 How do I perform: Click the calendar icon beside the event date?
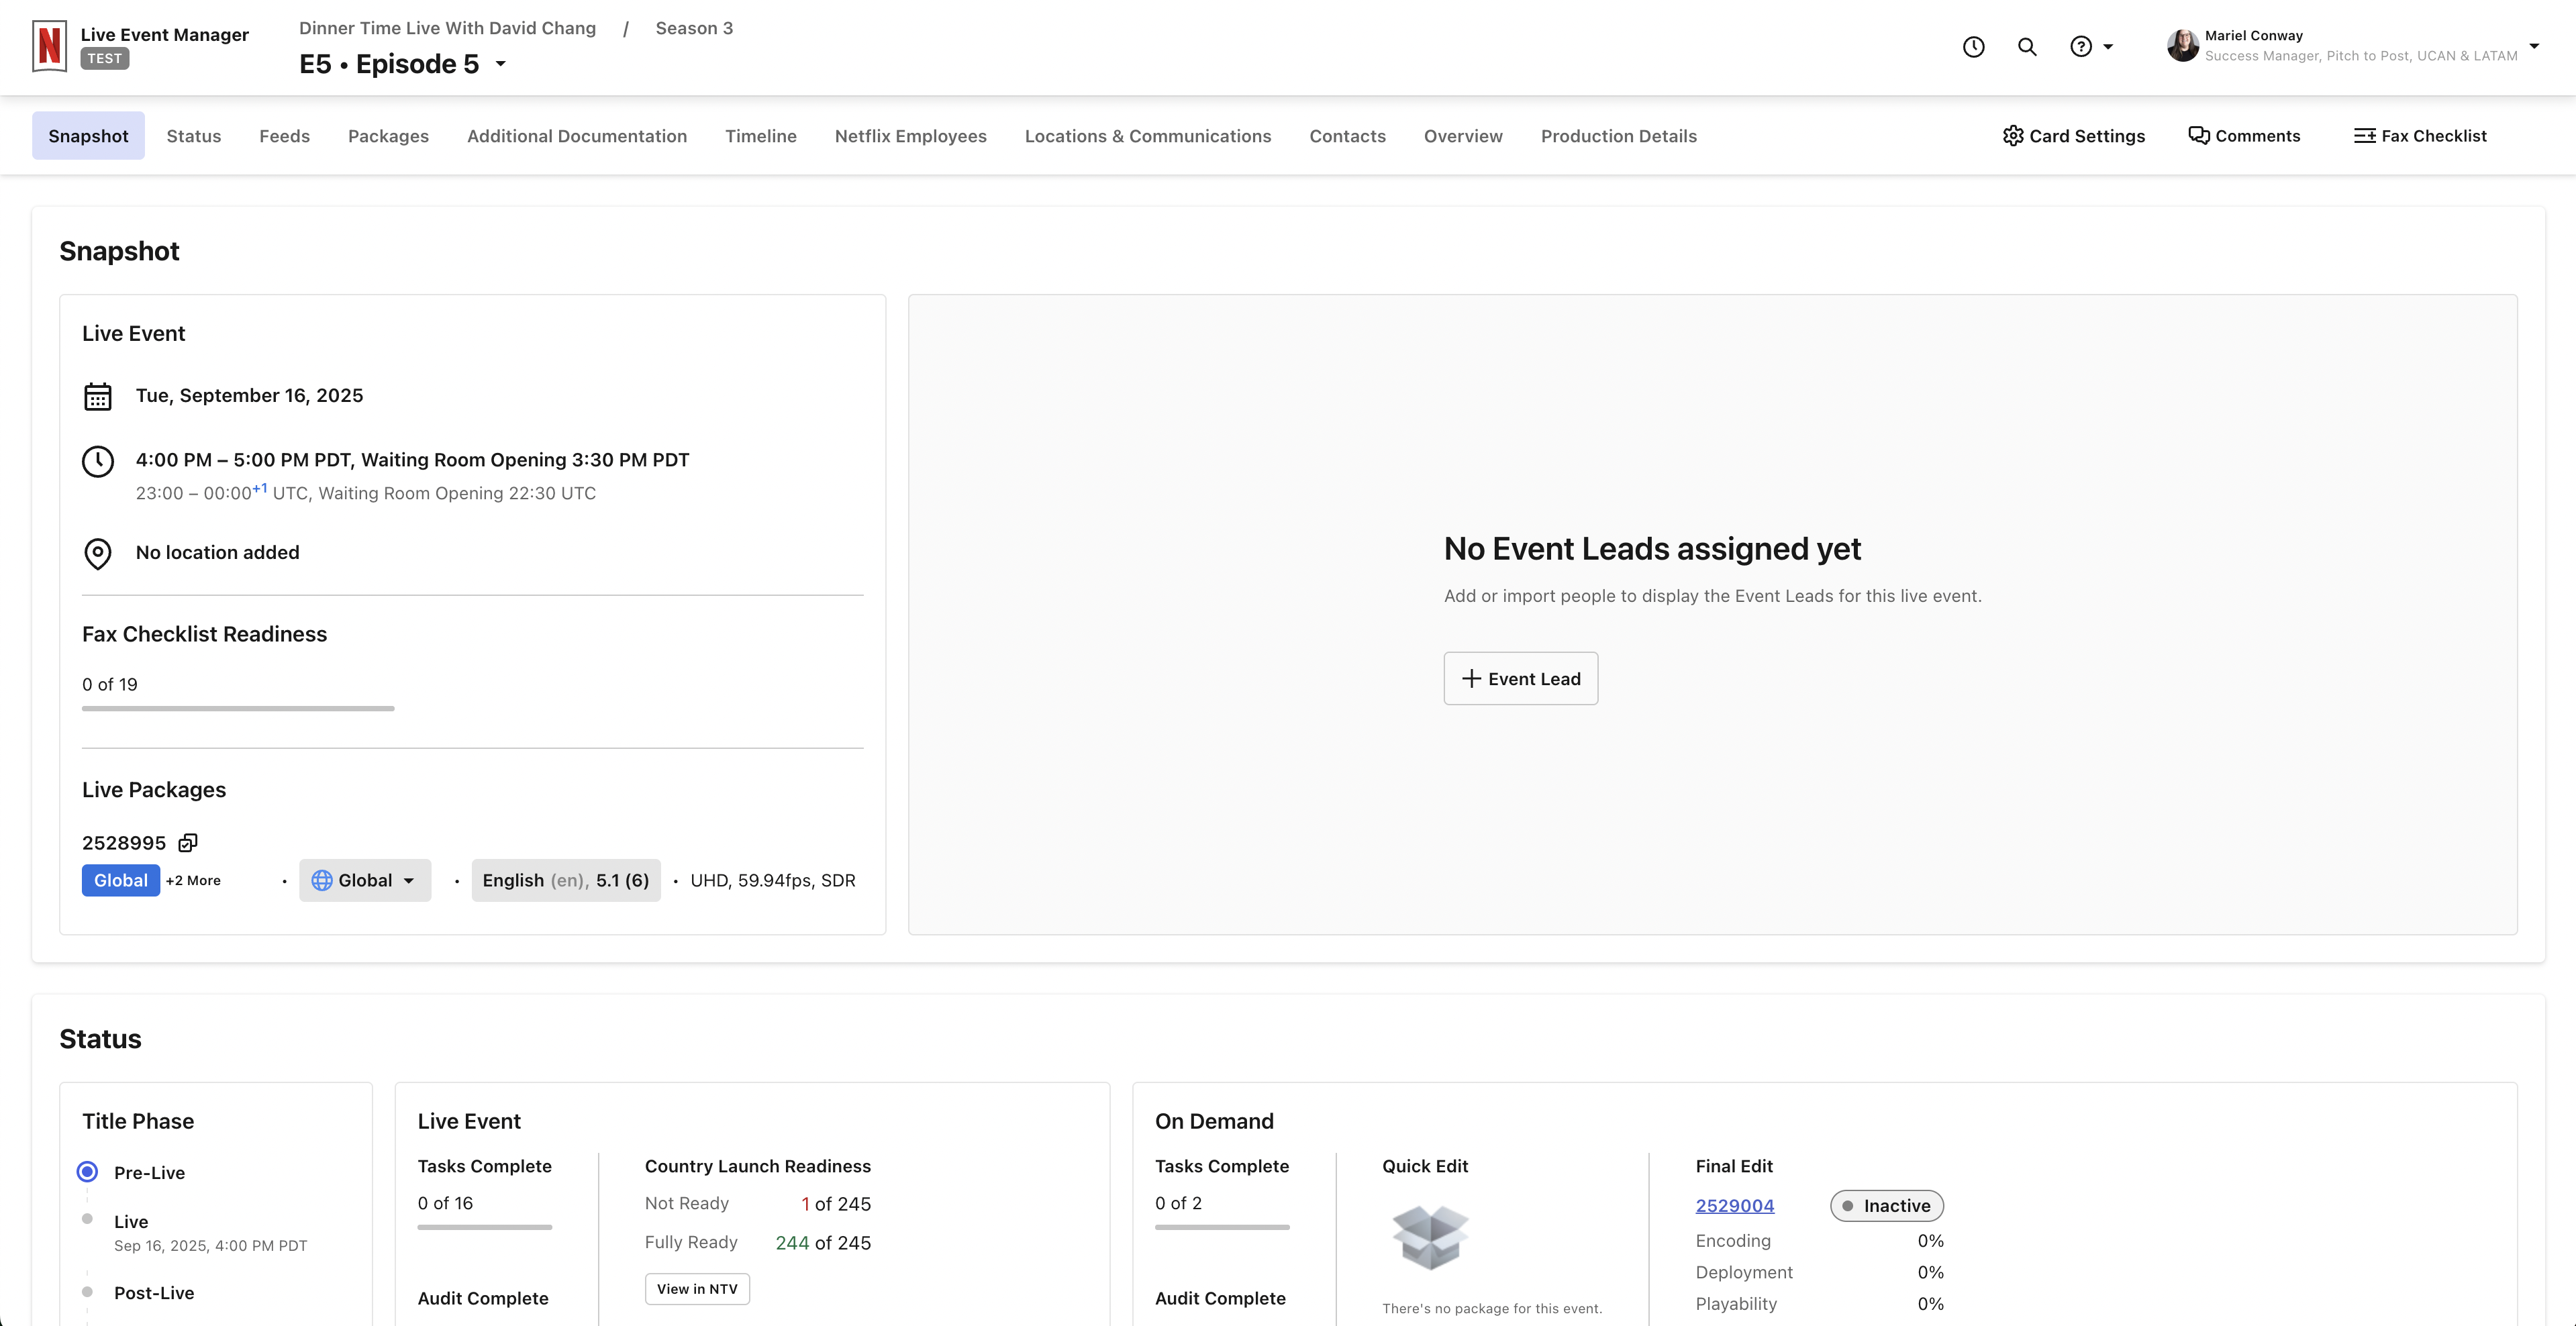point(98,396)
